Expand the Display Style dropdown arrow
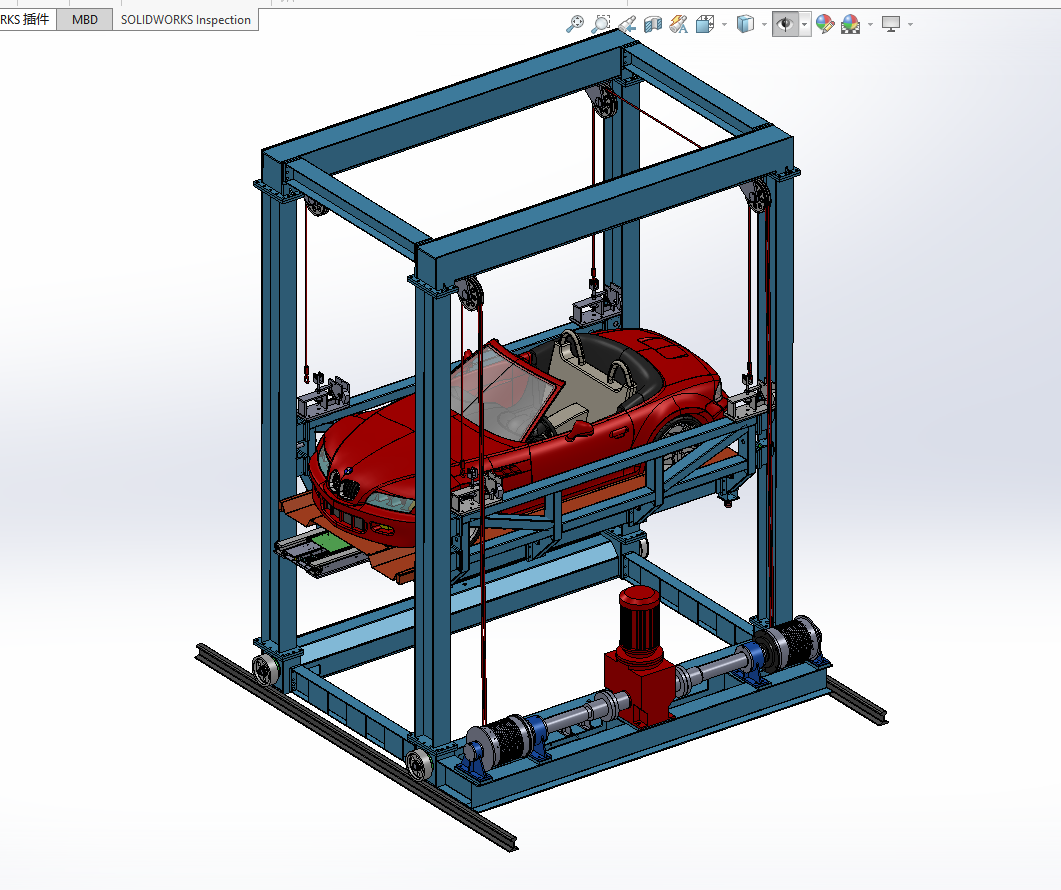Viewport: 1061px width, 890px height. (x=765, y=25)
